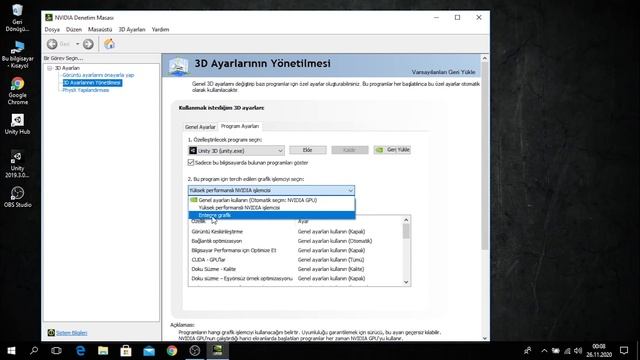This screenshot has width=640, height=360.
Task: Click the main panel vertical scrollbar
Action: click(x=485, y=156)
